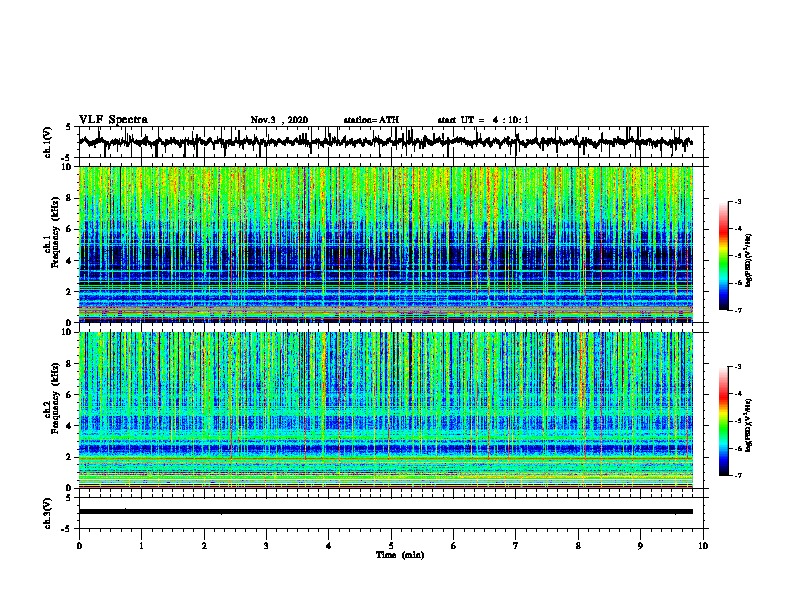Click the ch.2 color scale bar
792x612 pixels.
click(x=724, y=421)
